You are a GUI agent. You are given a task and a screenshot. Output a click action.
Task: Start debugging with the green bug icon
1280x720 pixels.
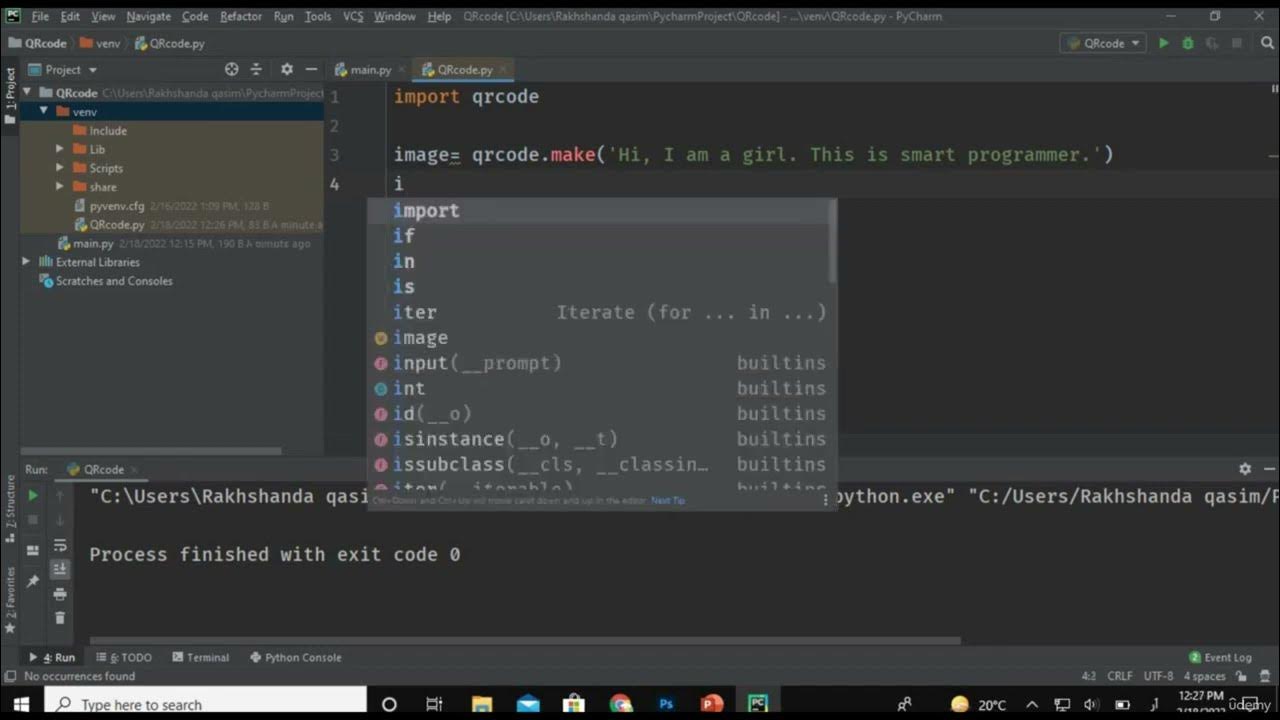pyautogui.click(x=1188, y=43)
